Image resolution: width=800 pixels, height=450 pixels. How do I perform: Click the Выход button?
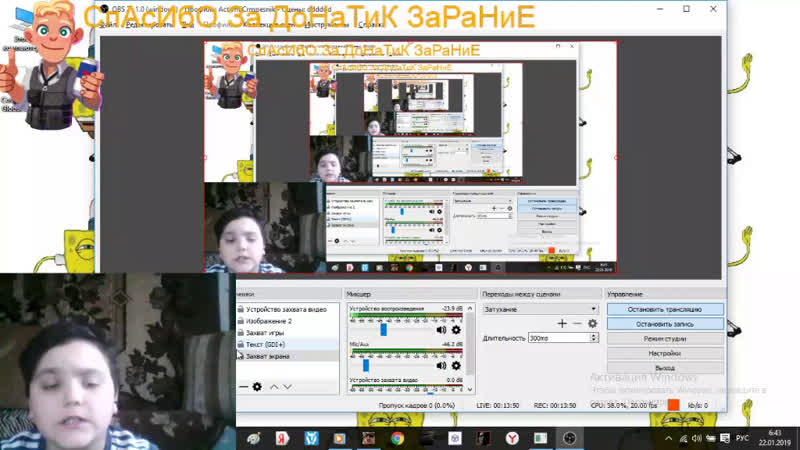coord(665,368)
